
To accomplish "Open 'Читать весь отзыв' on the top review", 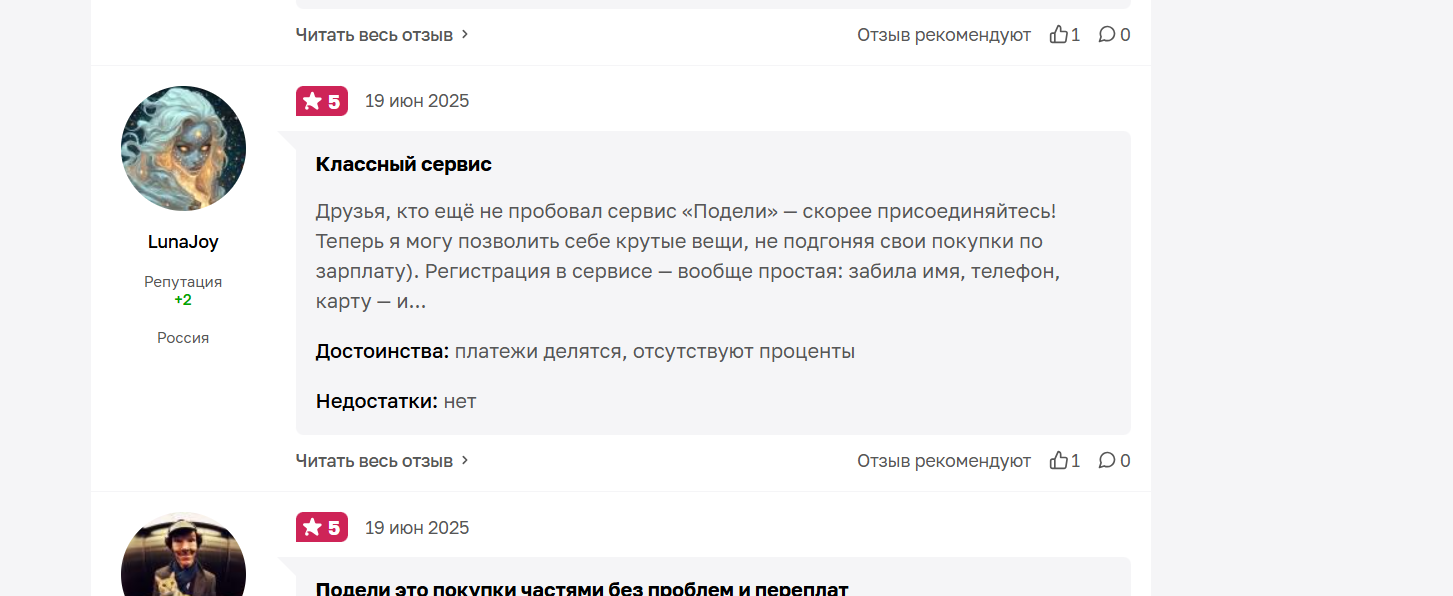I will [x=382, y=35].
